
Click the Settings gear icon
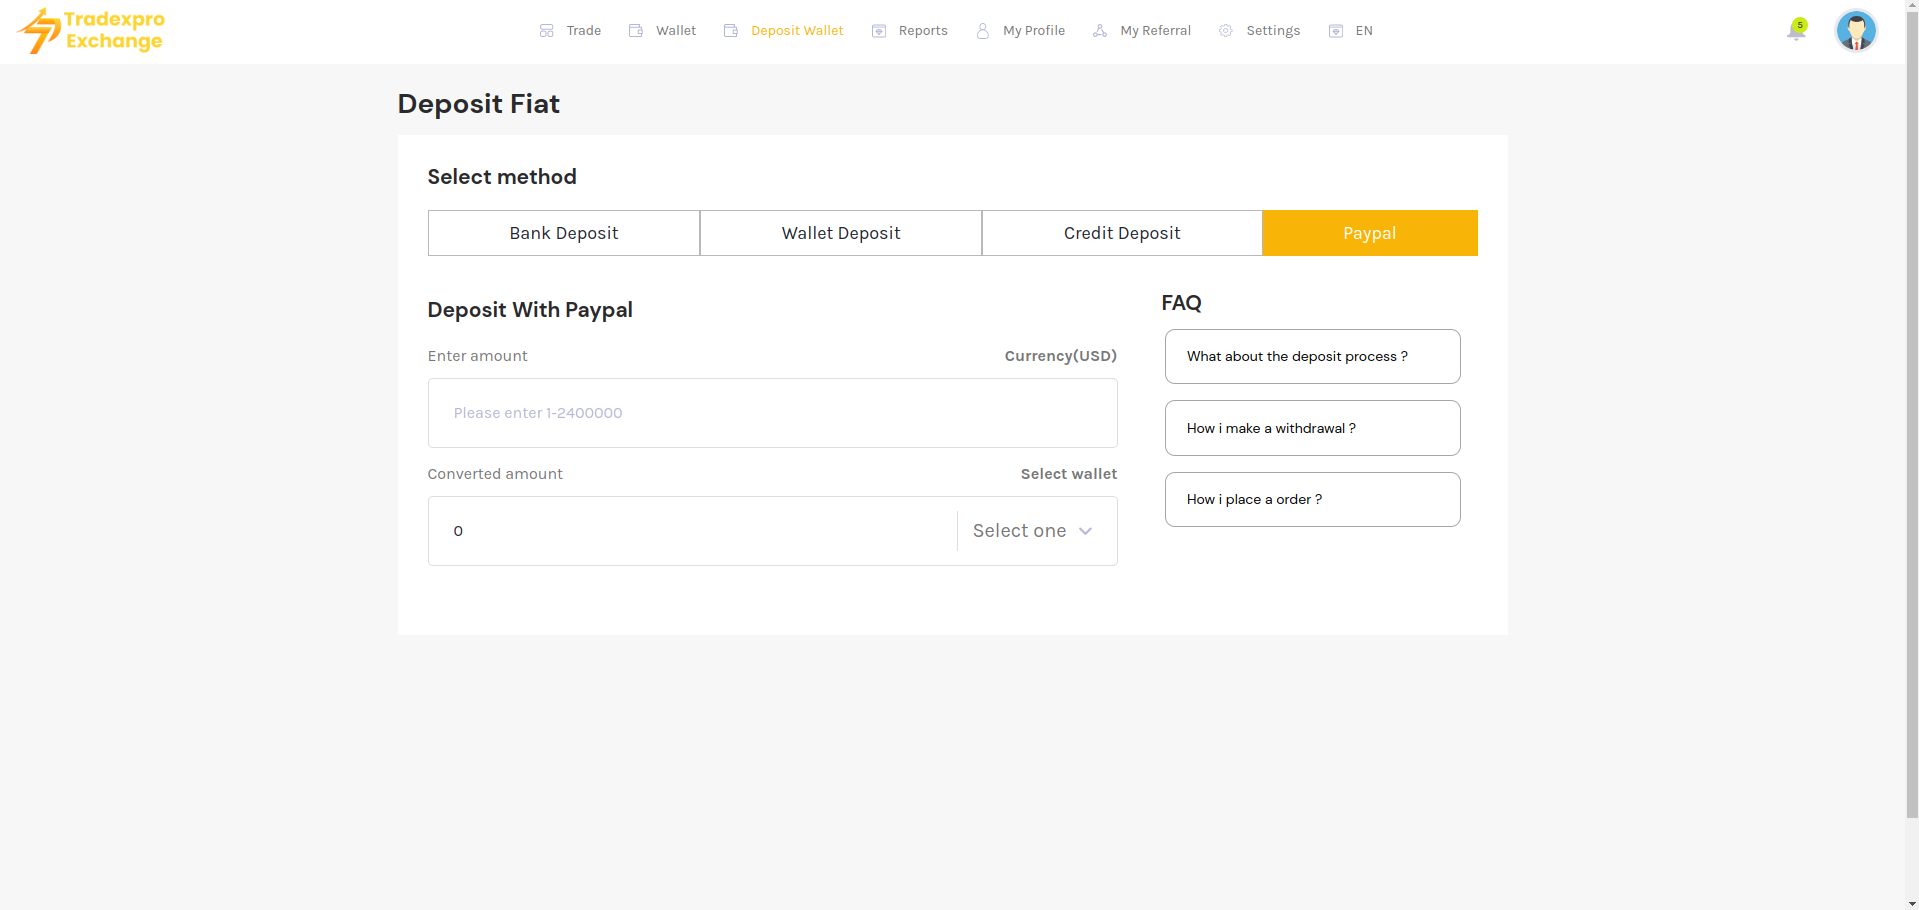1226,31
